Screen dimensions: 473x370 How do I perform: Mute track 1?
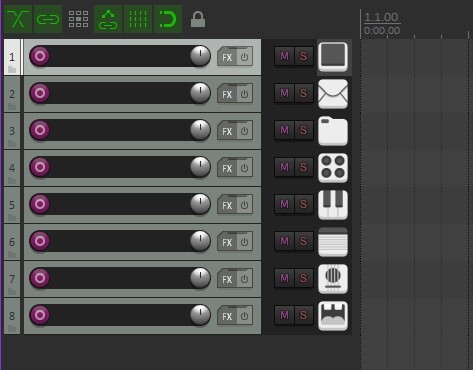pyautogui.click(x=284, y=56)
